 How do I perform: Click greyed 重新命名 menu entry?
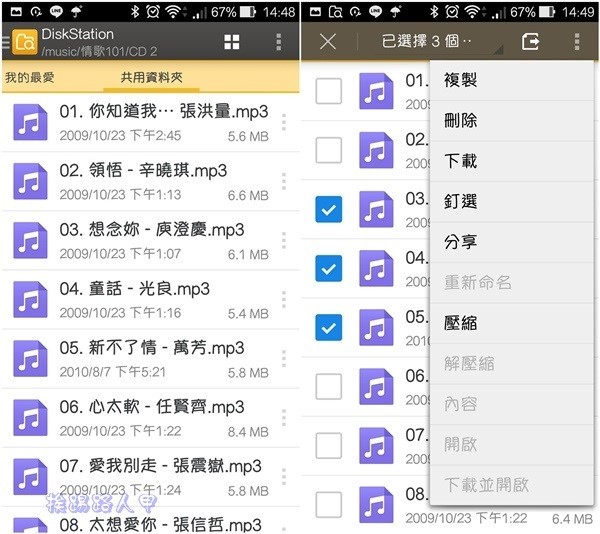(x=512, y=283)
